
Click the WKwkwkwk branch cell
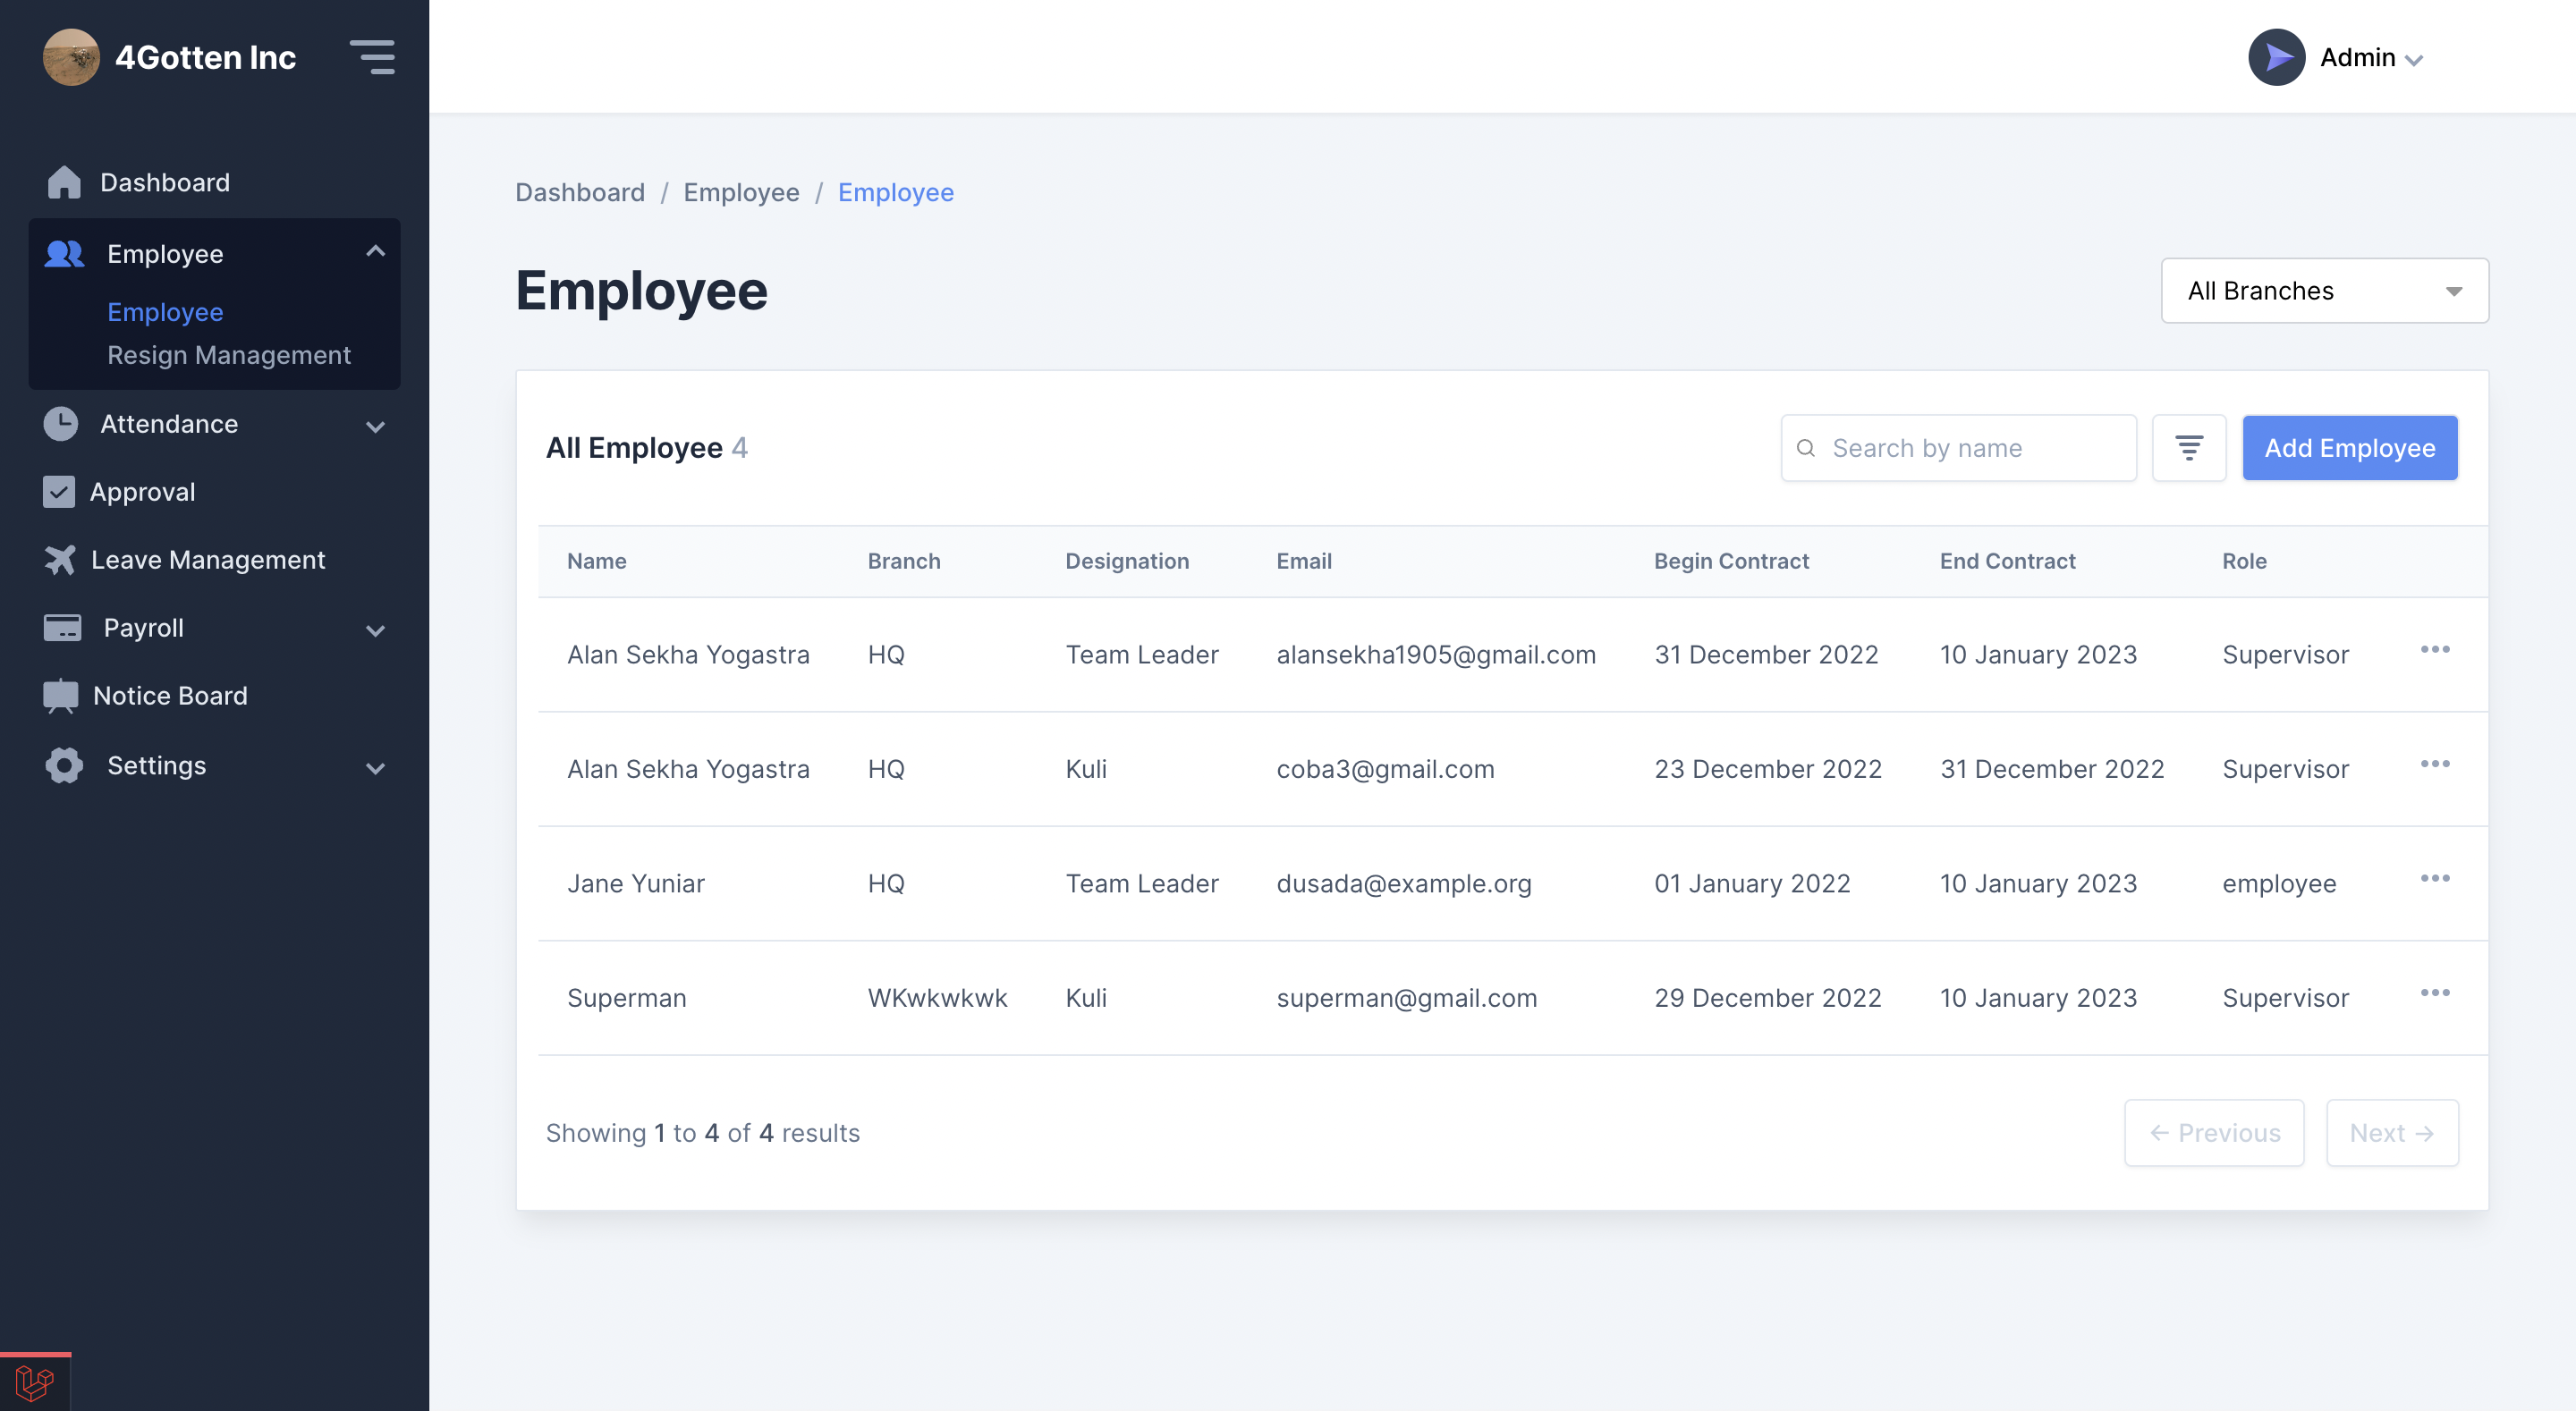pos(938,998)
